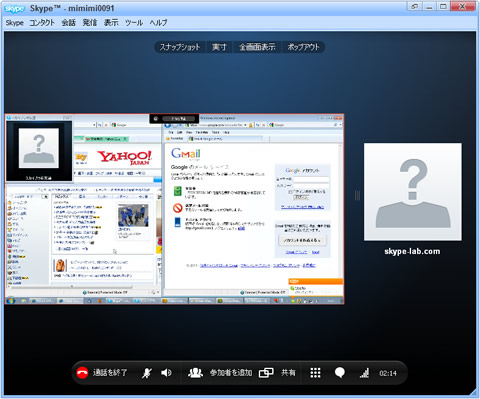
Task: Open the コンタクト menu
Action: click(x=42, y=23)
